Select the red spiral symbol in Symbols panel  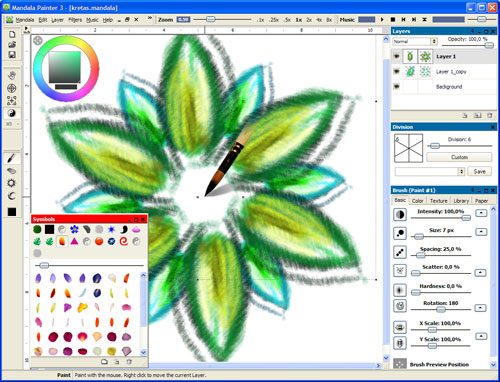click(124, 241)
